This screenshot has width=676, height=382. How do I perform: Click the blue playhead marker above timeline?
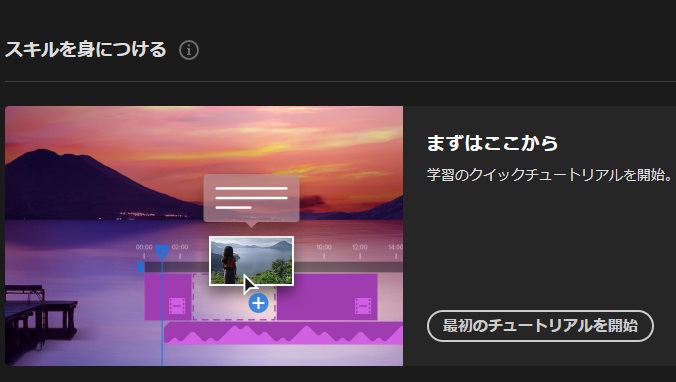(162, 251)
